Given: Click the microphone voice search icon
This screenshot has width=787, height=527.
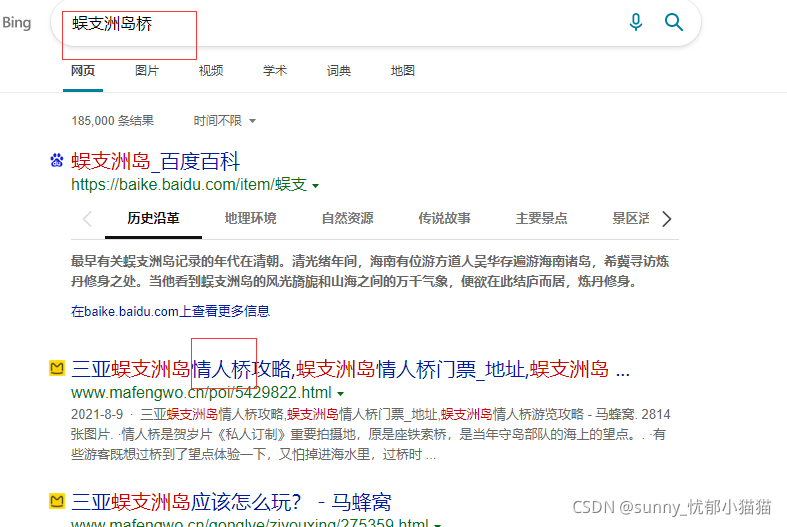Looking at the screenshot, I should [x=635, y=23].
